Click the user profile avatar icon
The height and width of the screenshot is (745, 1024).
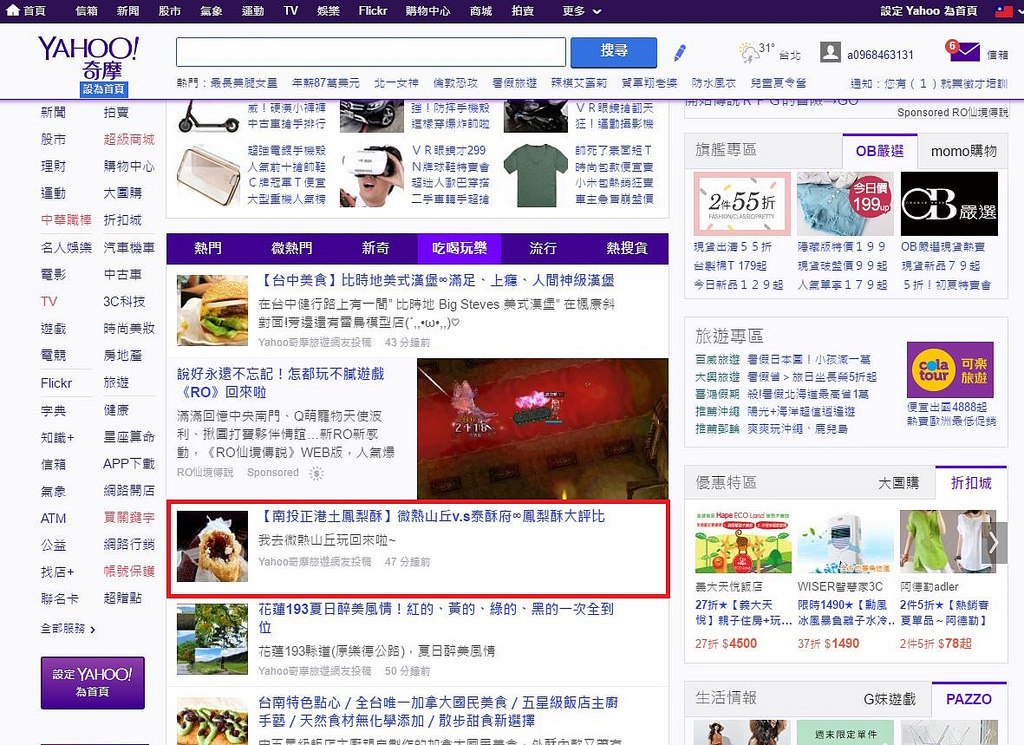coord(830,52)
